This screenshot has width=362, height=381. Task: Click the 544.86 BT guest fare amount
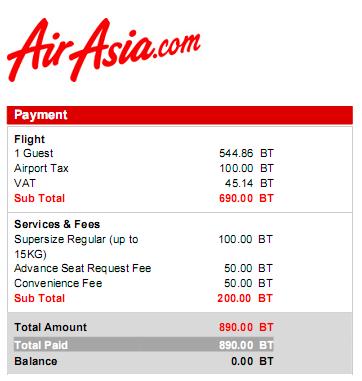pos(246,153)
